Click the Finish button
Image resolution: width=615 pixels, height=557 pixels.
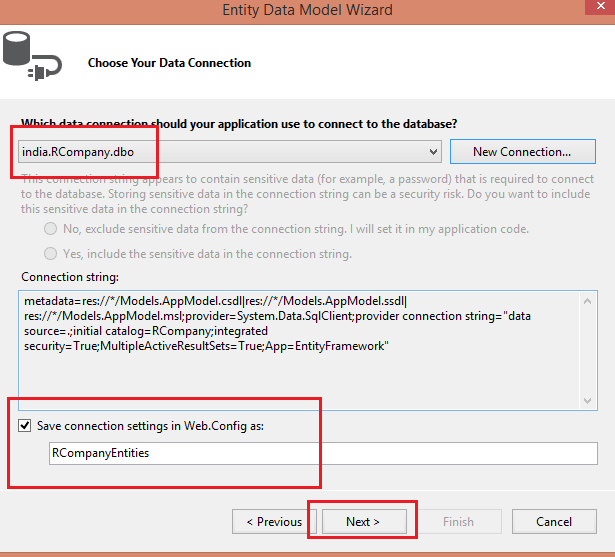459,522
